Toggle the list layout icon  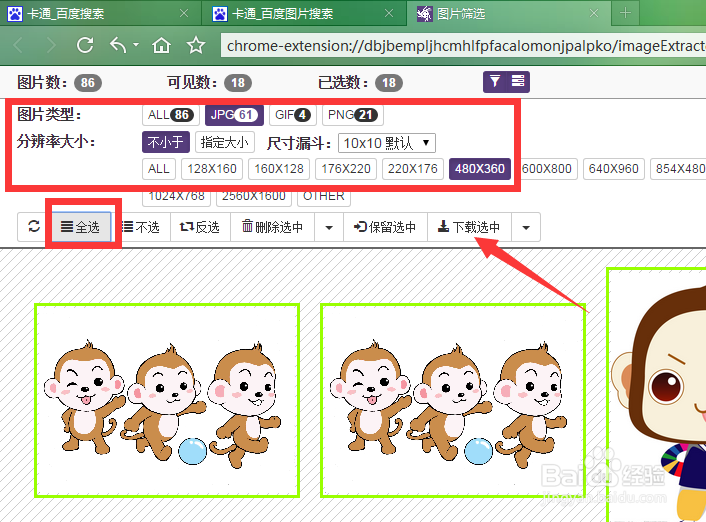[518, 82]
